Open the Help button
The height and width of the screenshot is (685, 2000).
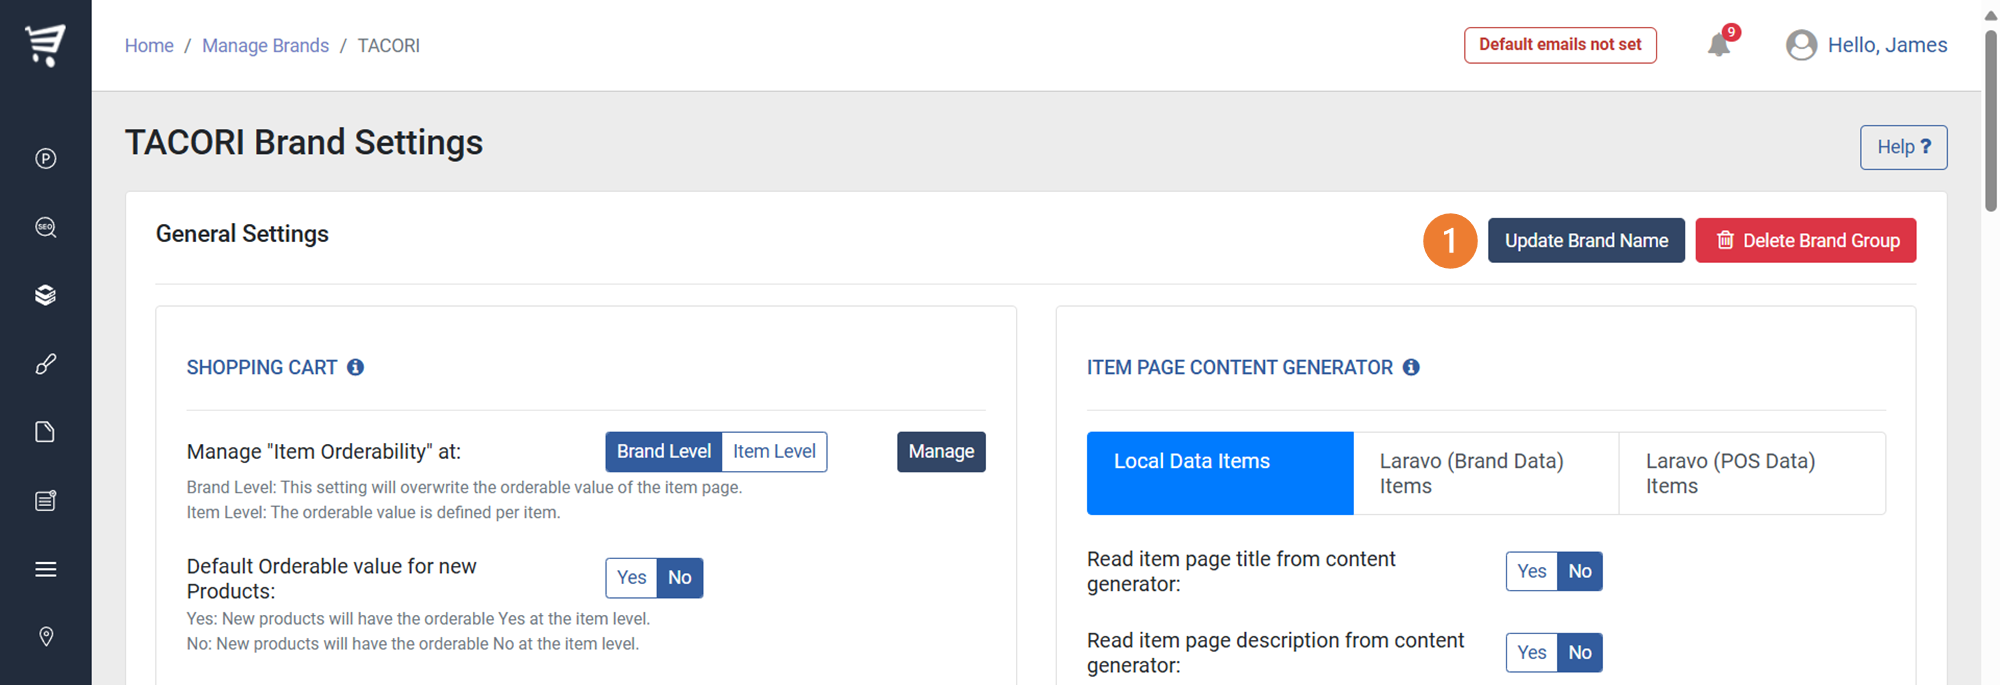[1903, 147]
